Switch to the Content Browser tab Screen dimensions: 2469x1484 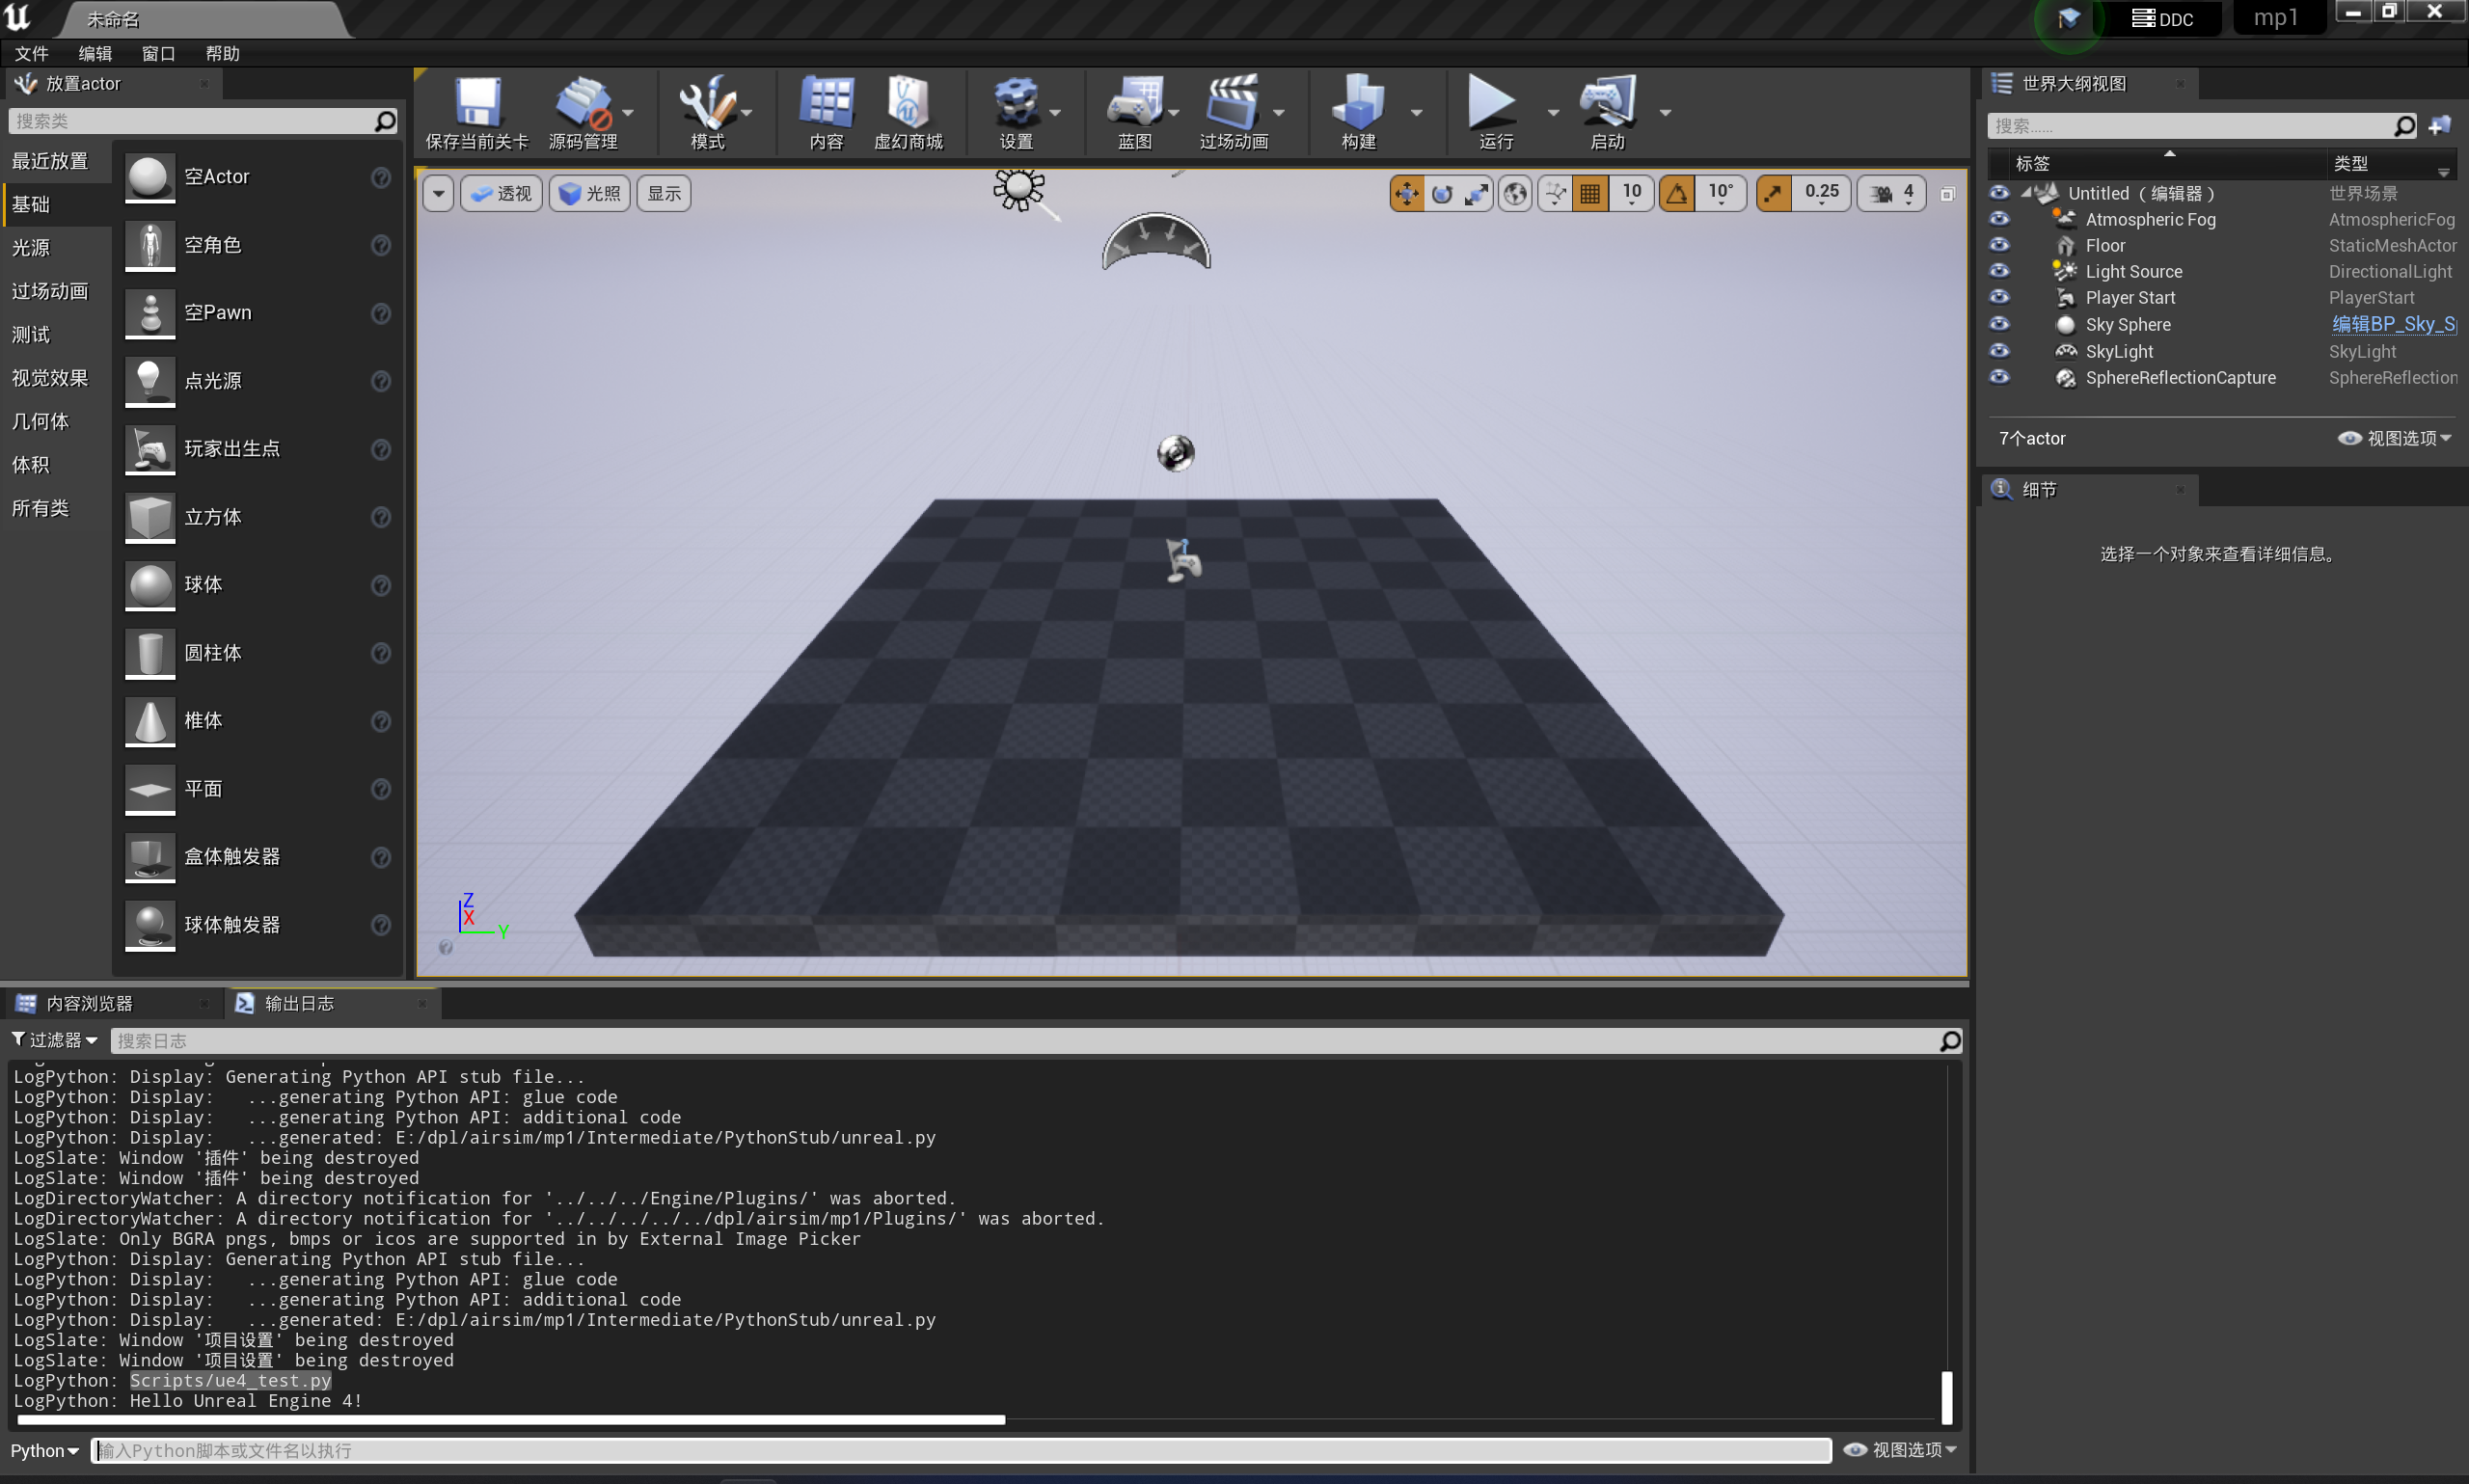tap(88, 1003)
